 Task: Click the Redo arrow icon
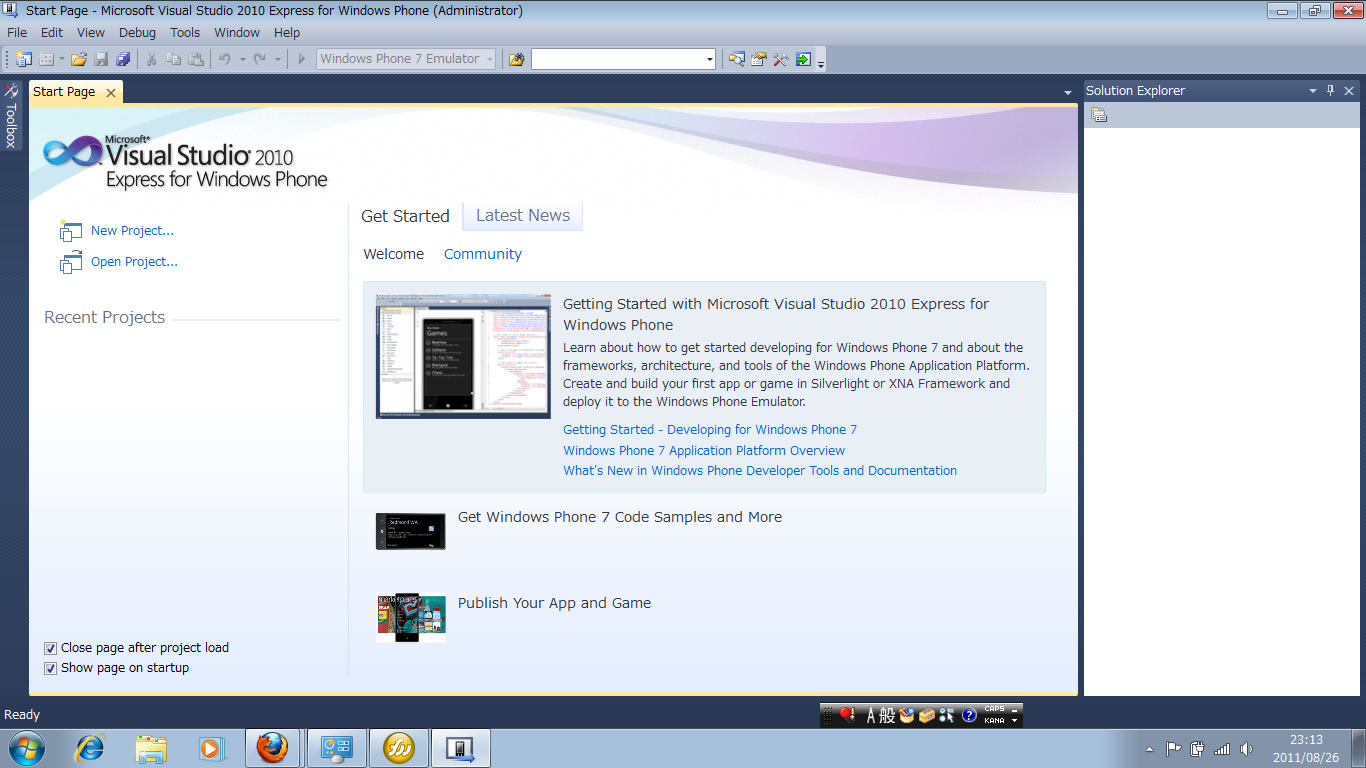click(x=260, y=59)
